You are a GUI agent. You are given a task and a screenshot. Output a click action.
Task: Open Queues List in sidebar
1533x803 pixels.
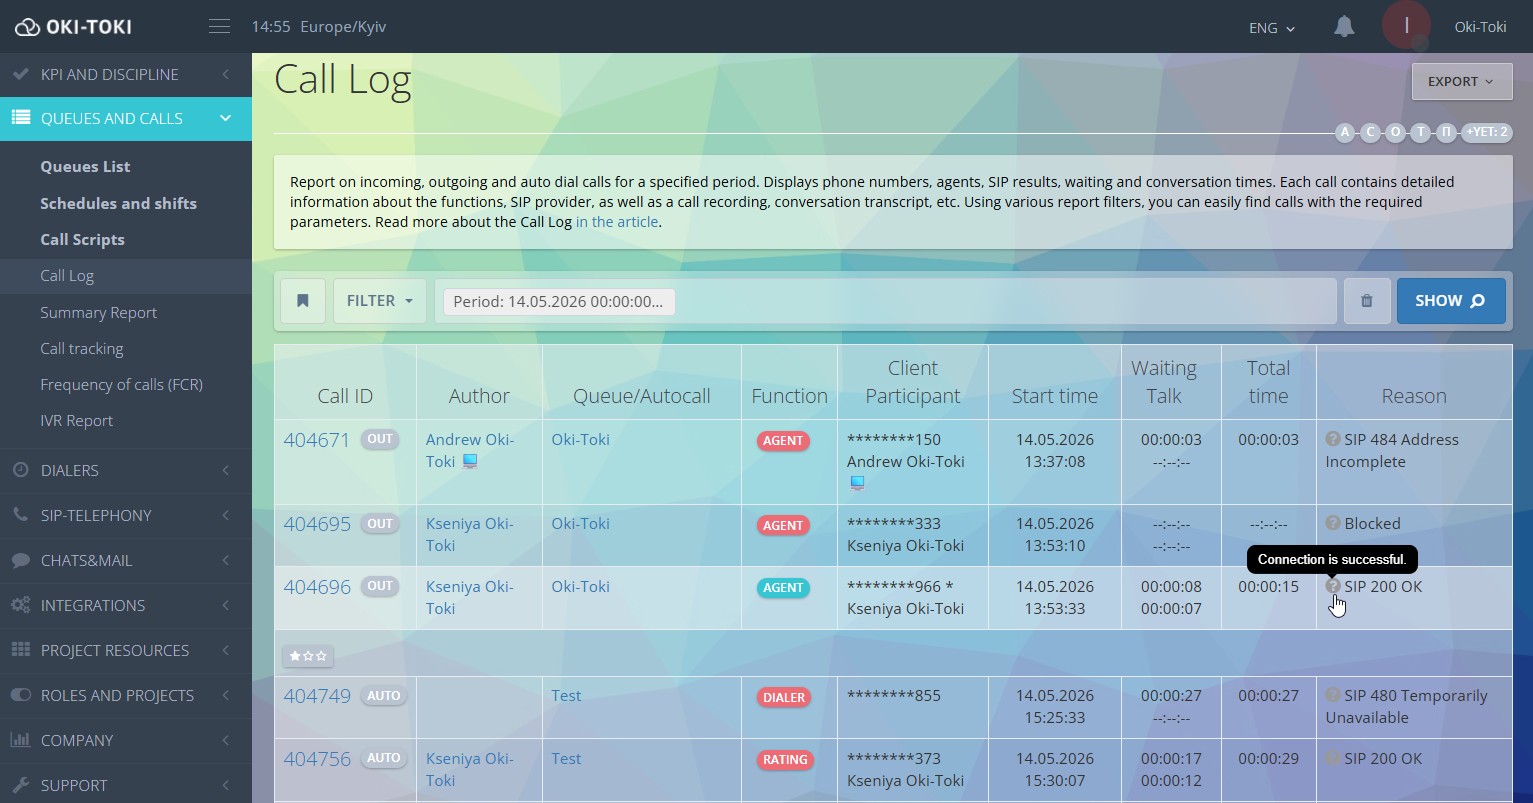coord(85,167)
